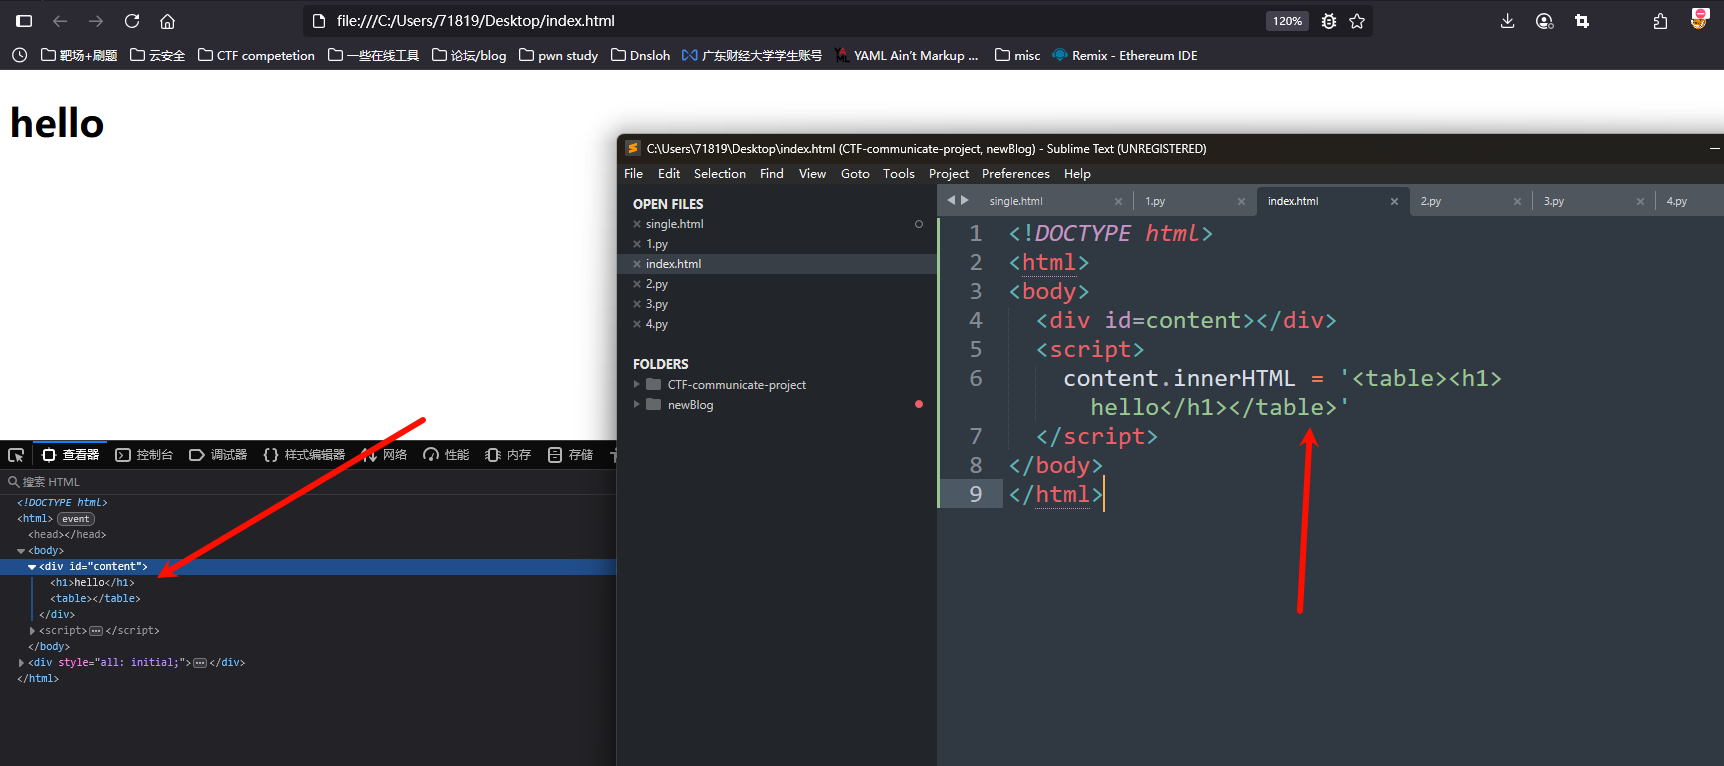This screenshot has height=766, width=1724.
Task: Expand the script node in inspector
Action: tap(32, 631)
